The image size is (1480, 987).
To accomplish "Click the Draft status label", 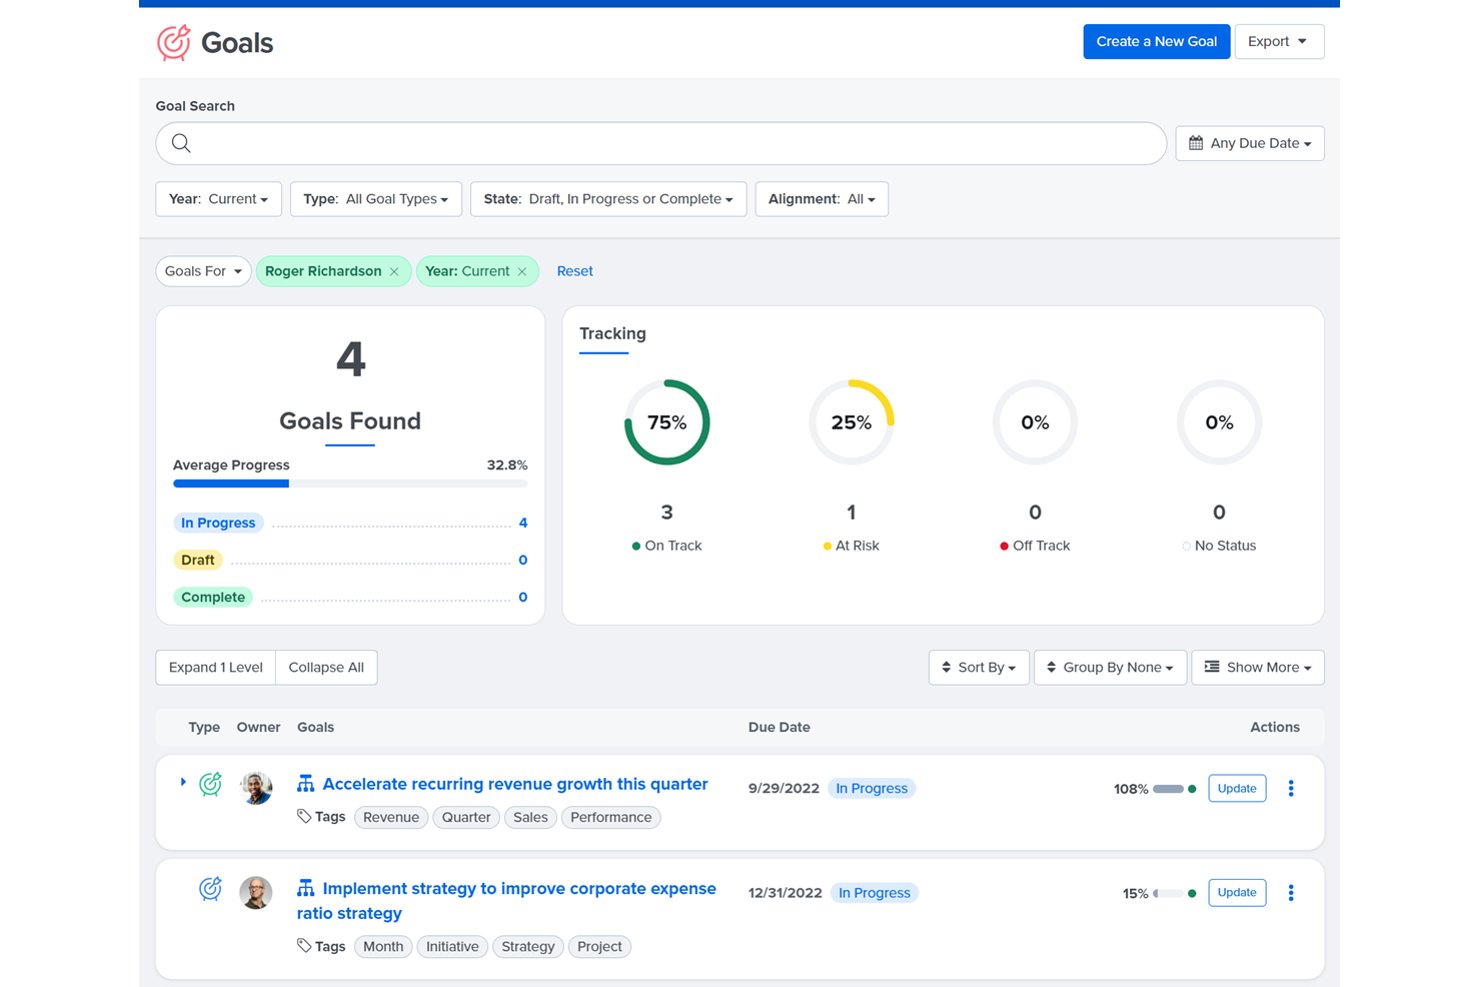I will click(198, 560).
